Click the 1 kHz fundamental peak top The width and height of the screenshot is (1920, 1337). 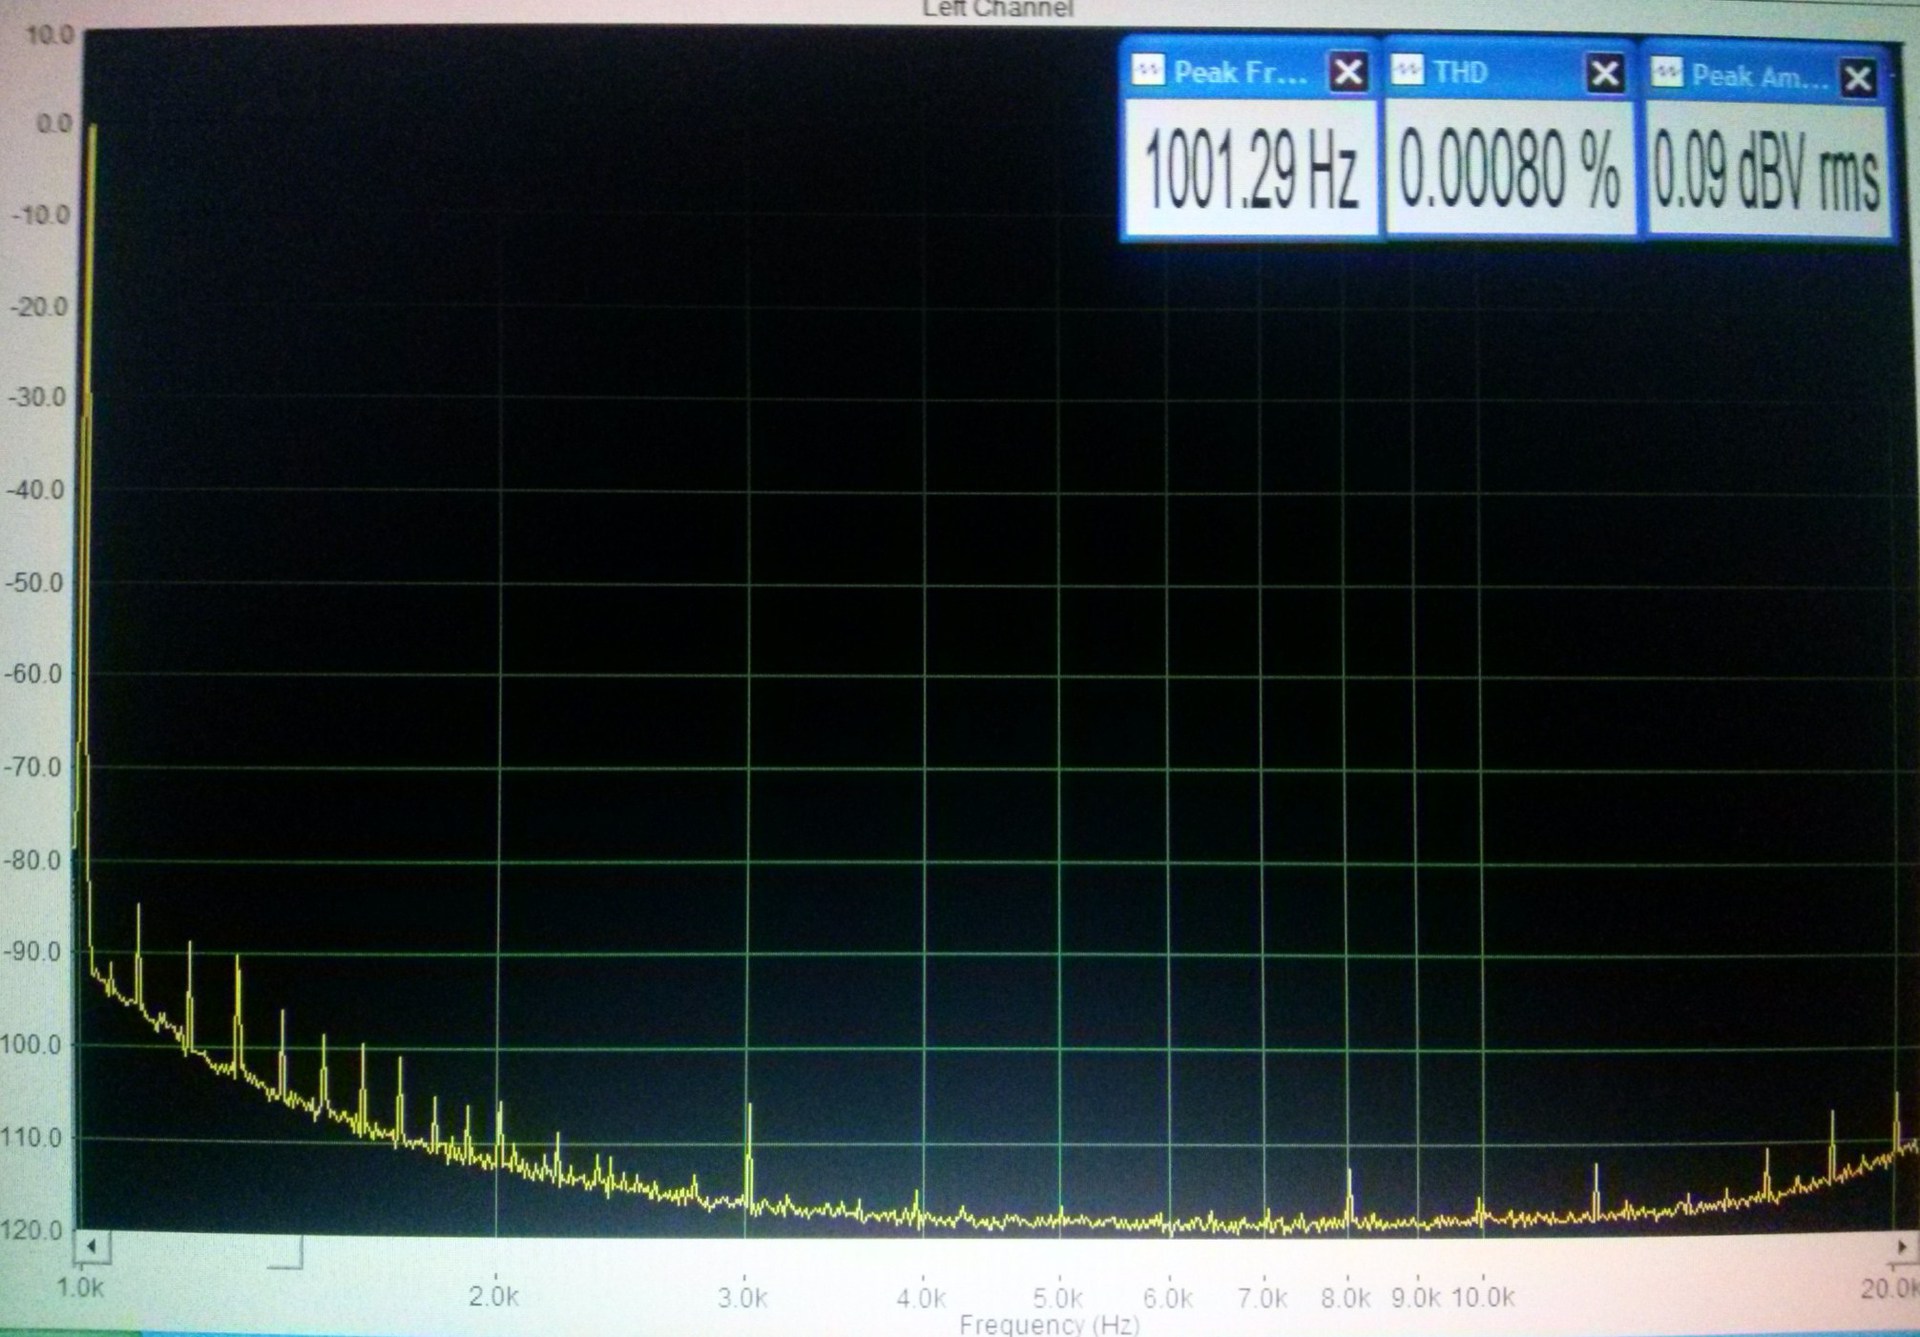[92, 128]
